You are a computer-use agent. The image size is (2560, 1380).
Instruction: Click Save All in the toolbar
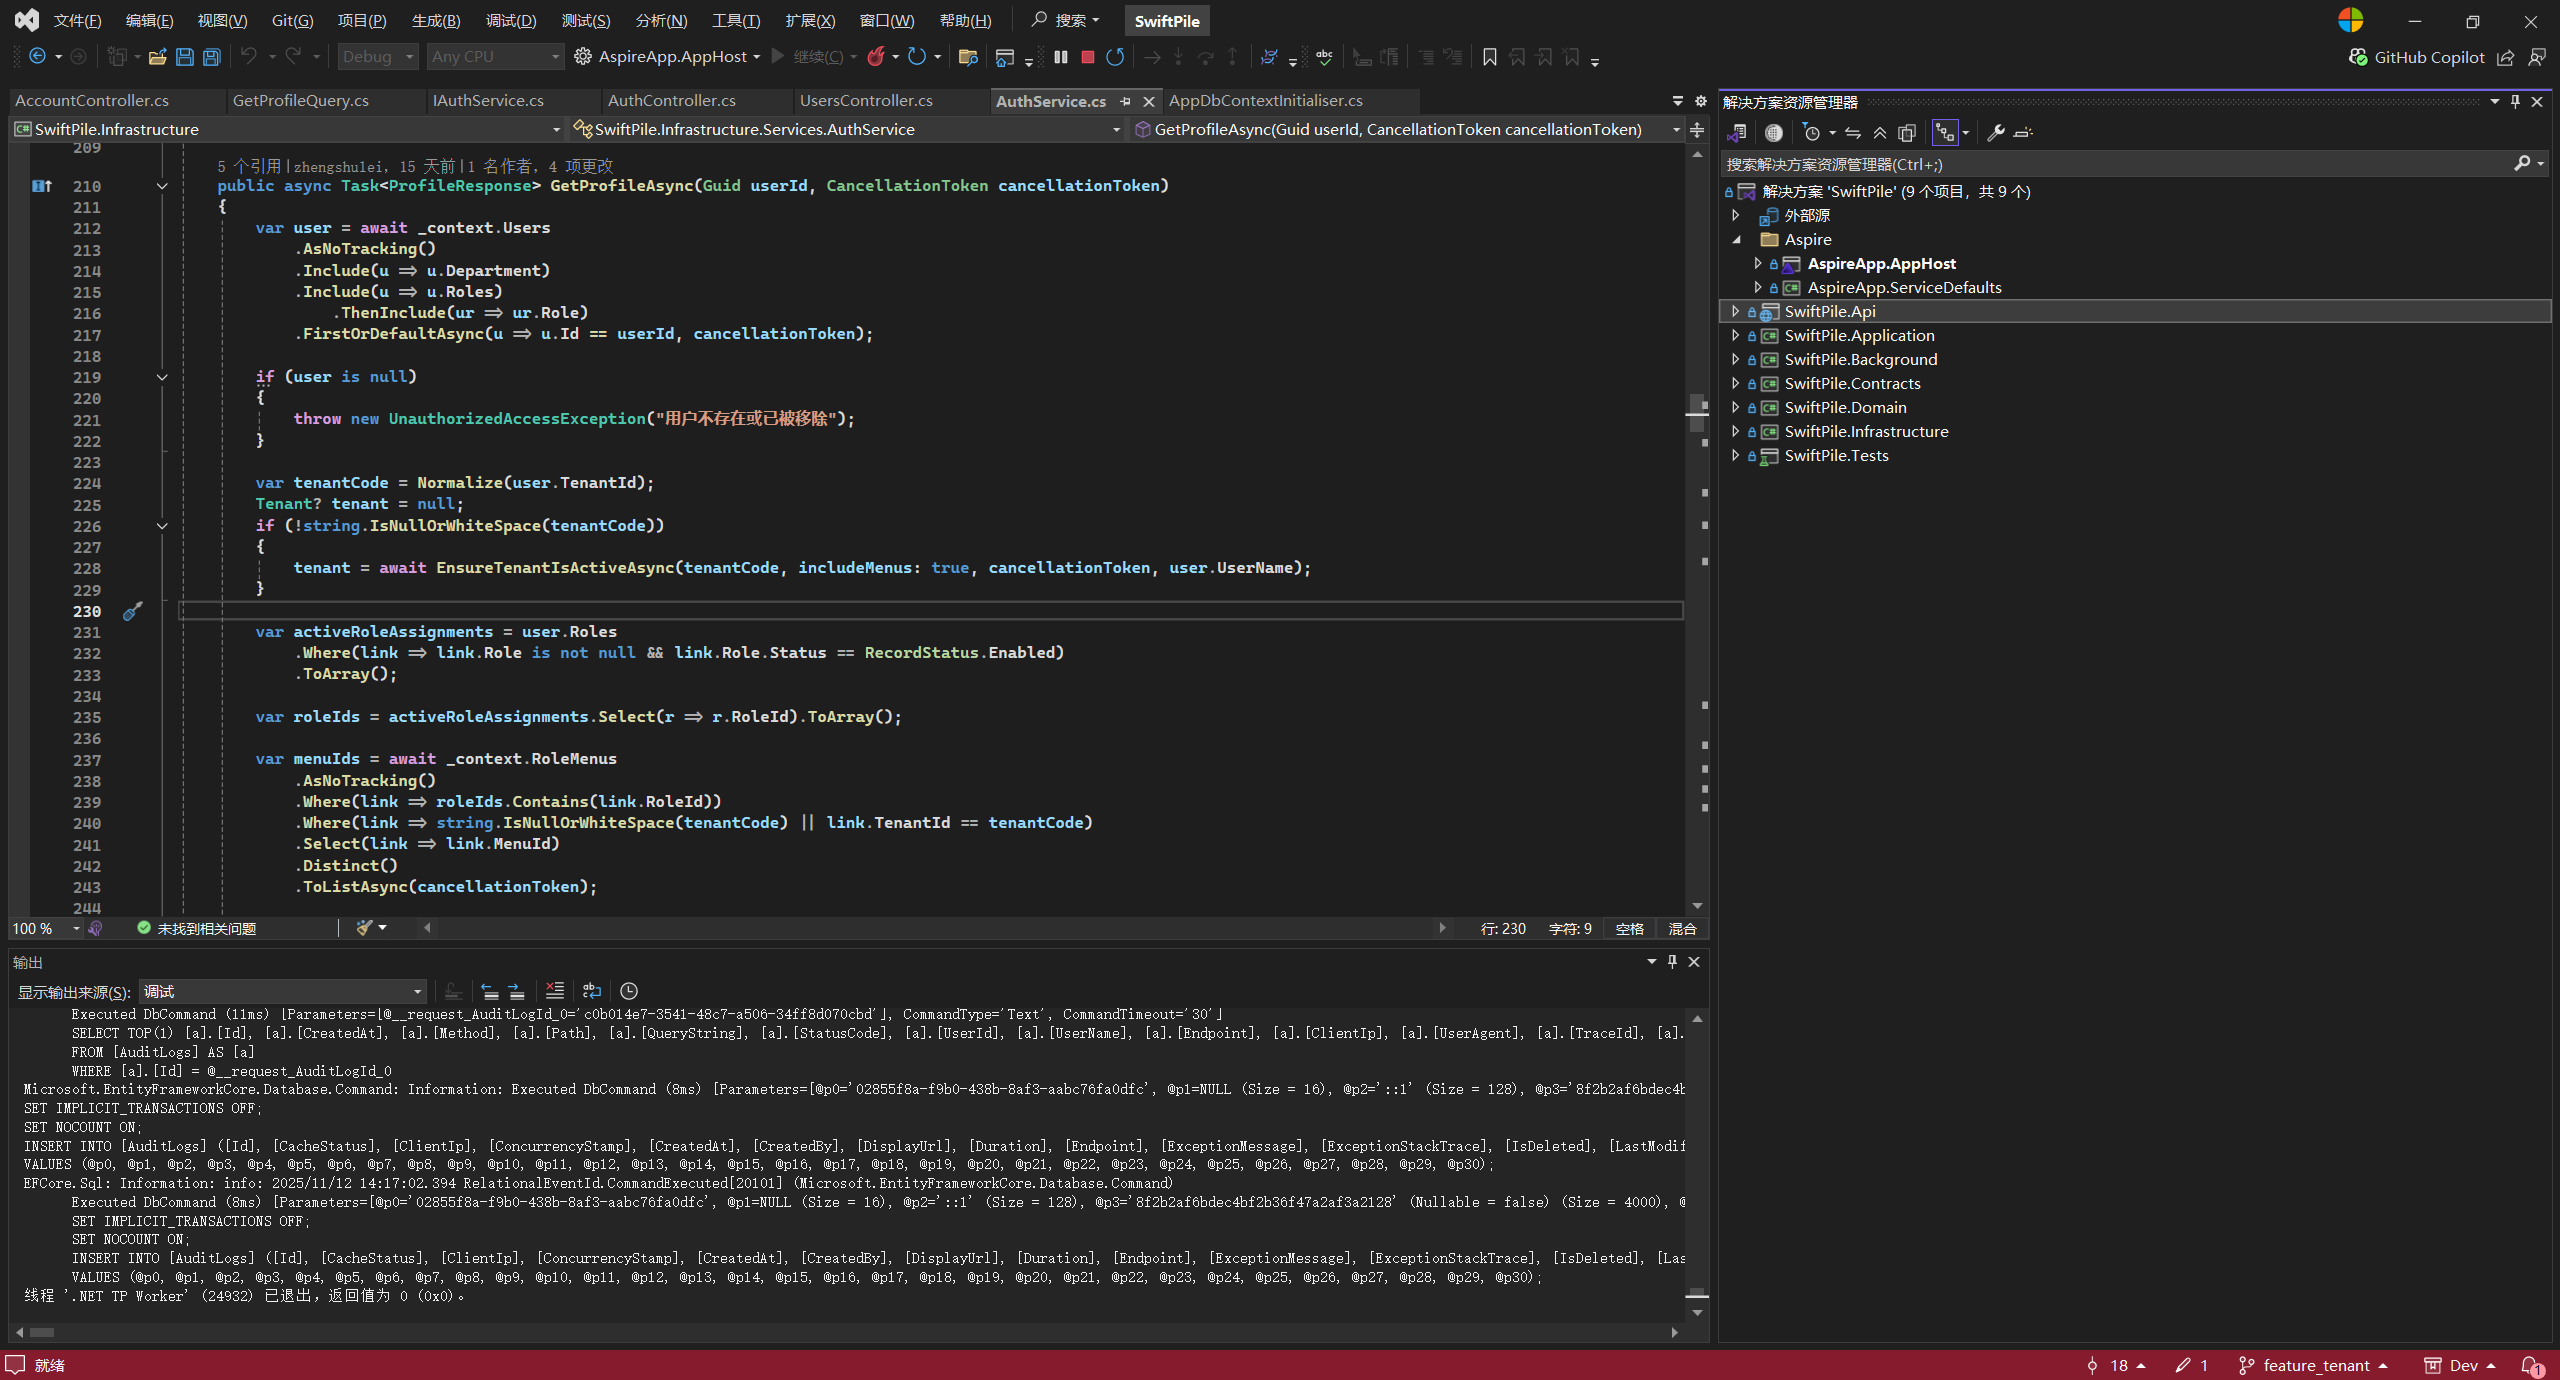pyautogui.click(x=212, y=57)
